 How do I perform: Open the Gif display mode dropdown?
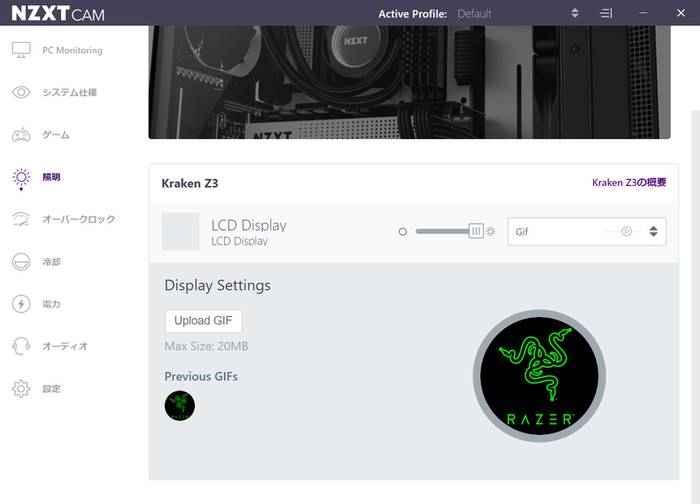pyautogui.click(x=587, y=231)
